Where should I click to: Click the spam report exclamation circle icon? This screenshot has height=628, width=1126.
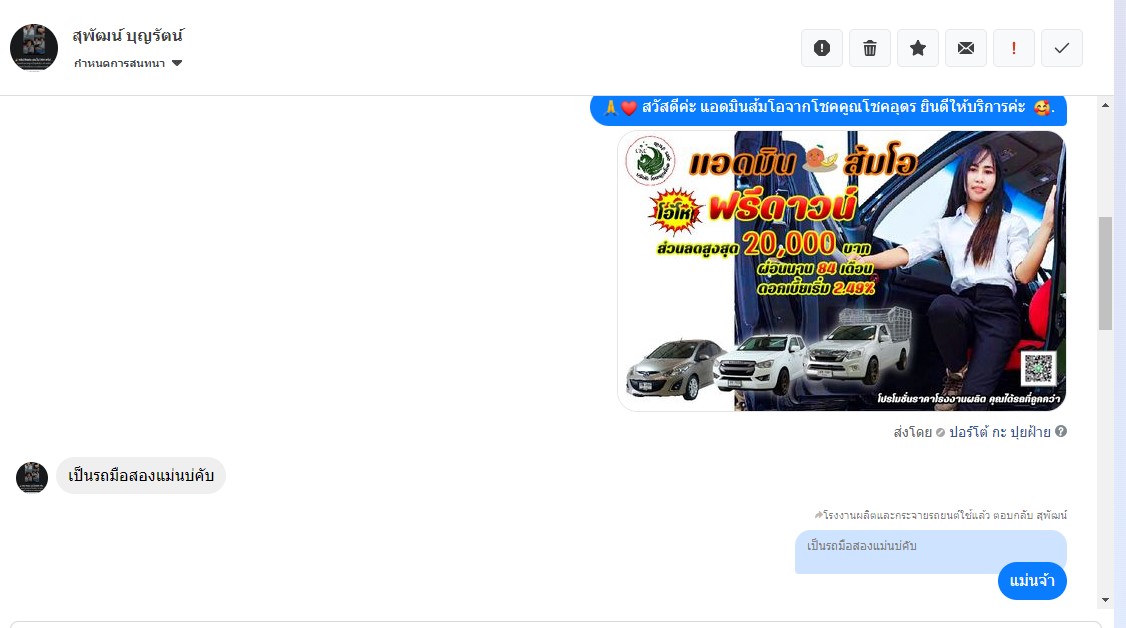coord(822,48)
